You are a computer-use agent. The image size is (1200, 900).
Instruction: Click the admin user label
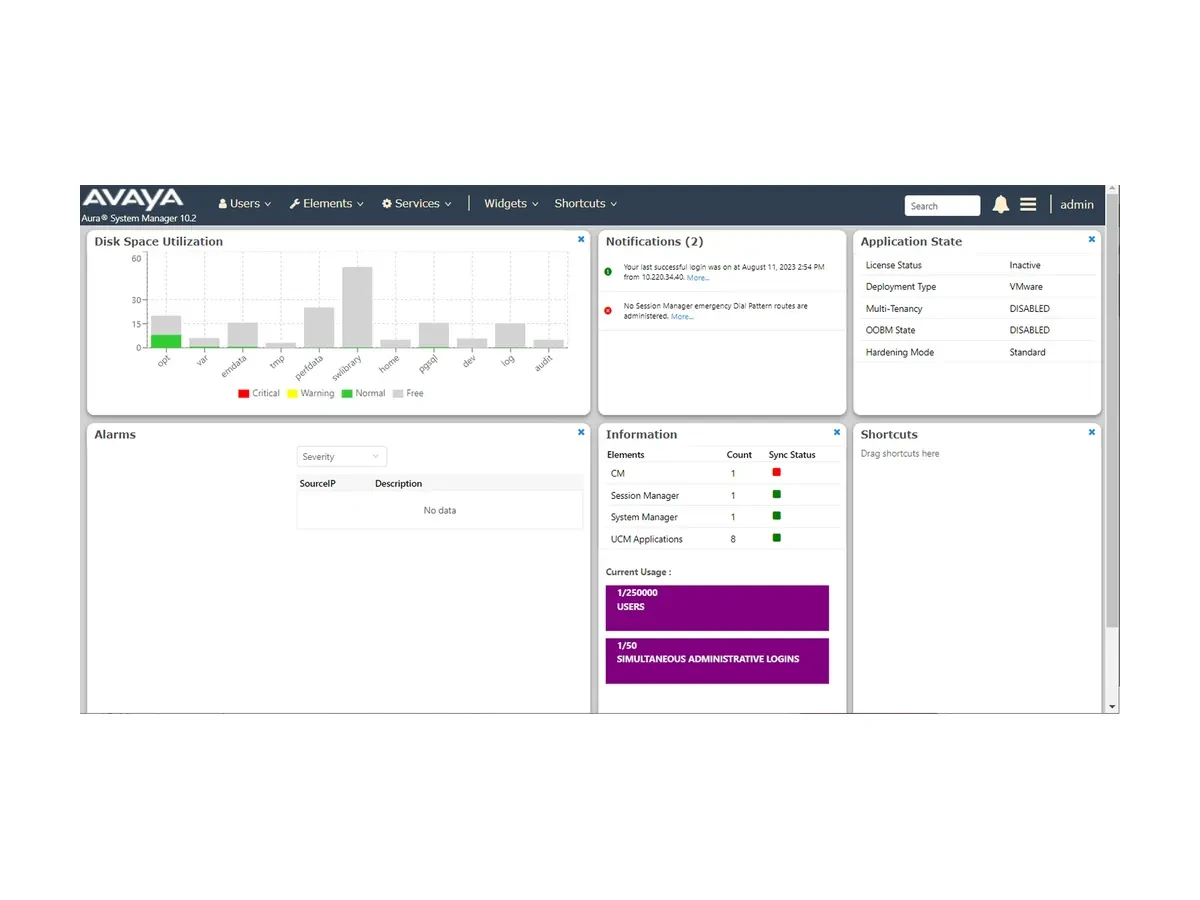pos(1077,205)
